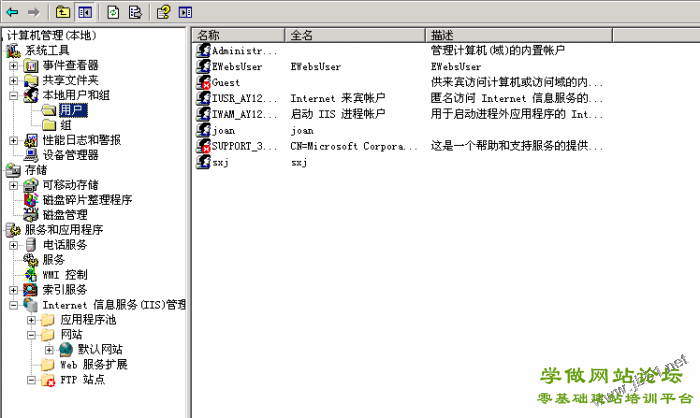This screenshot has width=700, height=418.
Task: Open 设备管理器 in tree
Action: click(71, 155)
